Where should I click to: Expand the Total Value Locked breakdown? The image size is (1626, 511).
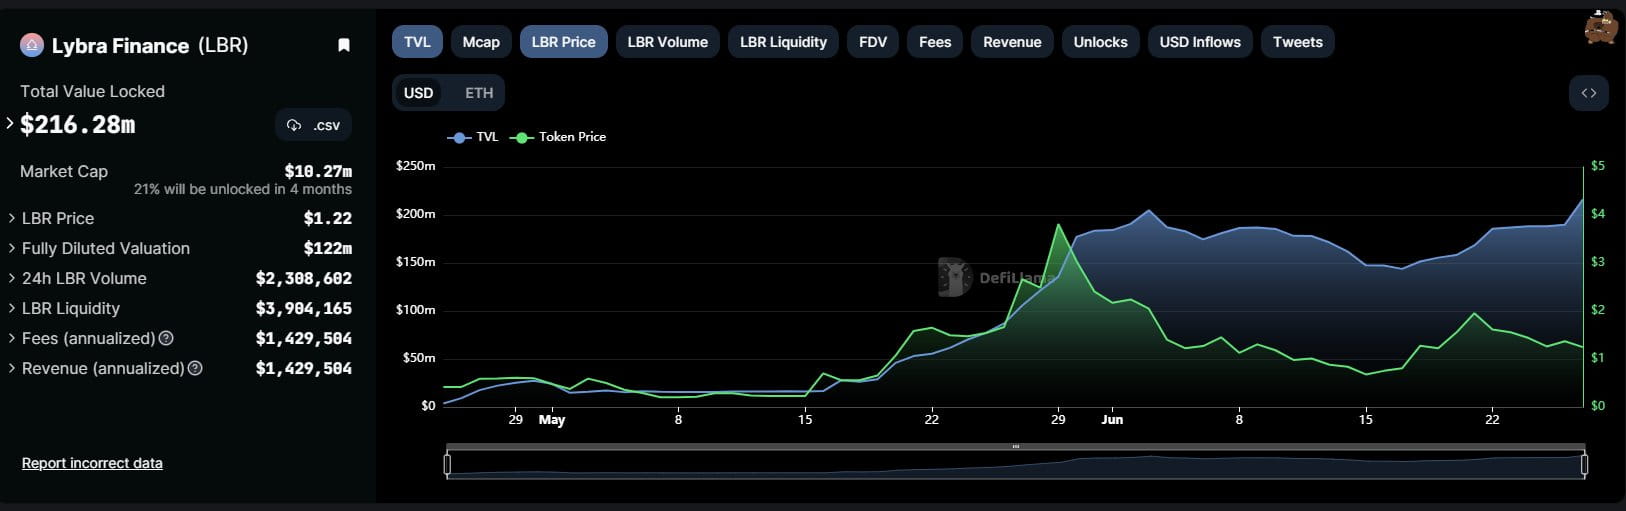tap(10, 124)
